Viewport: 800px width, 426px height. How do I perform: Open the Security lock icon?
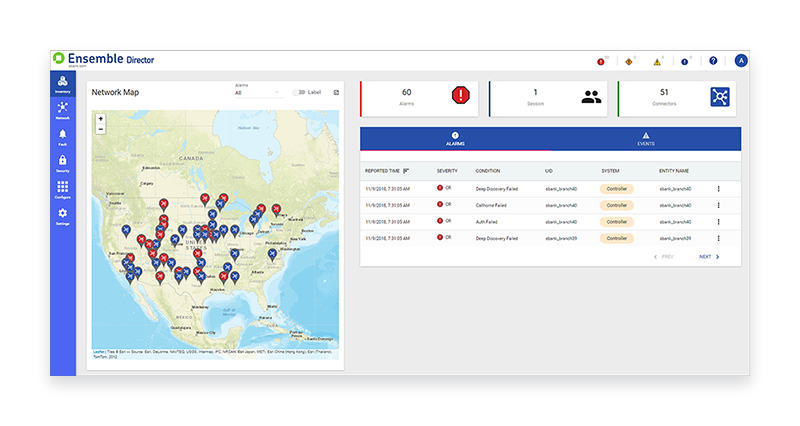(62, 163)
